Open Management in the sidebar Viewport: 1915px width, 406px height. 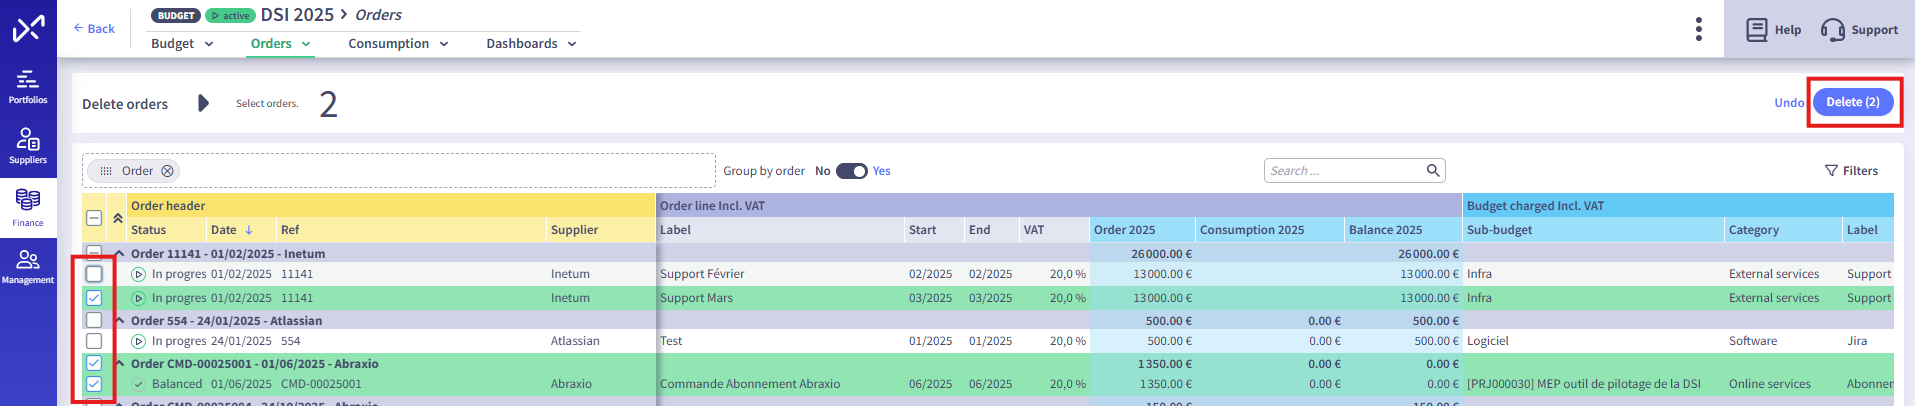tap(28, 267)
